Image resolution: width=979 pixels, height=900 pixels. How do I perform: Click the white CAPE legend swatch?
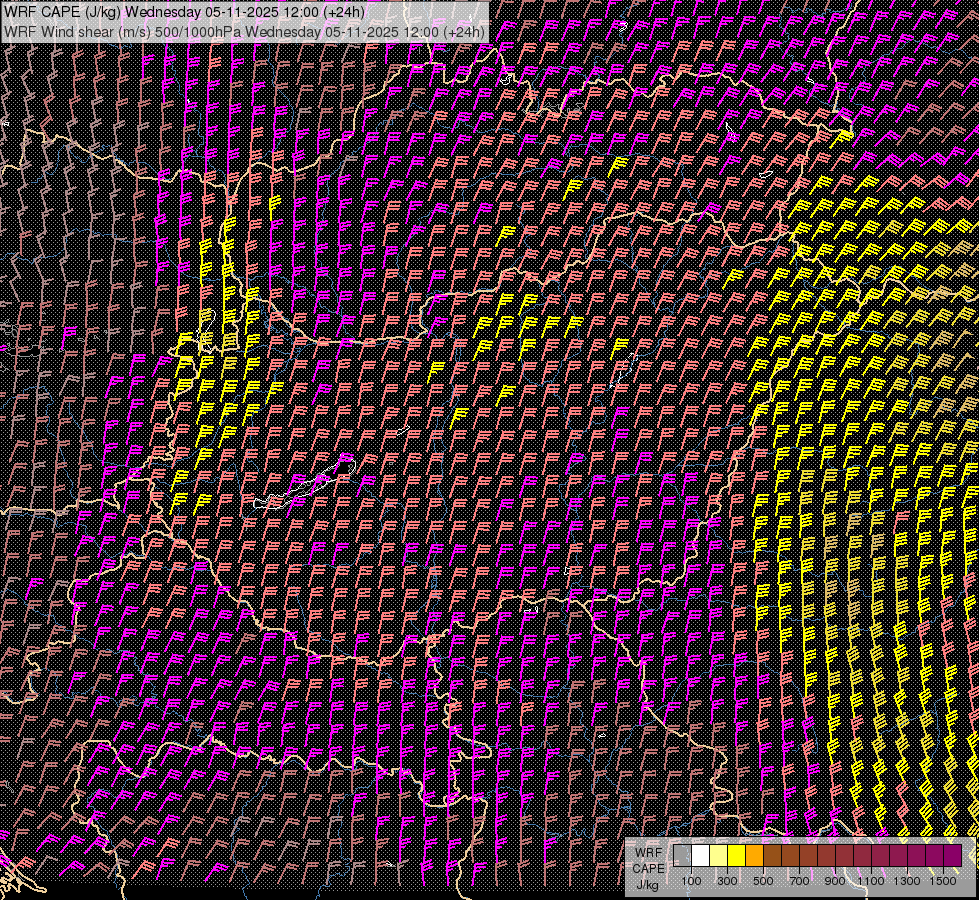tap(701, 855)
